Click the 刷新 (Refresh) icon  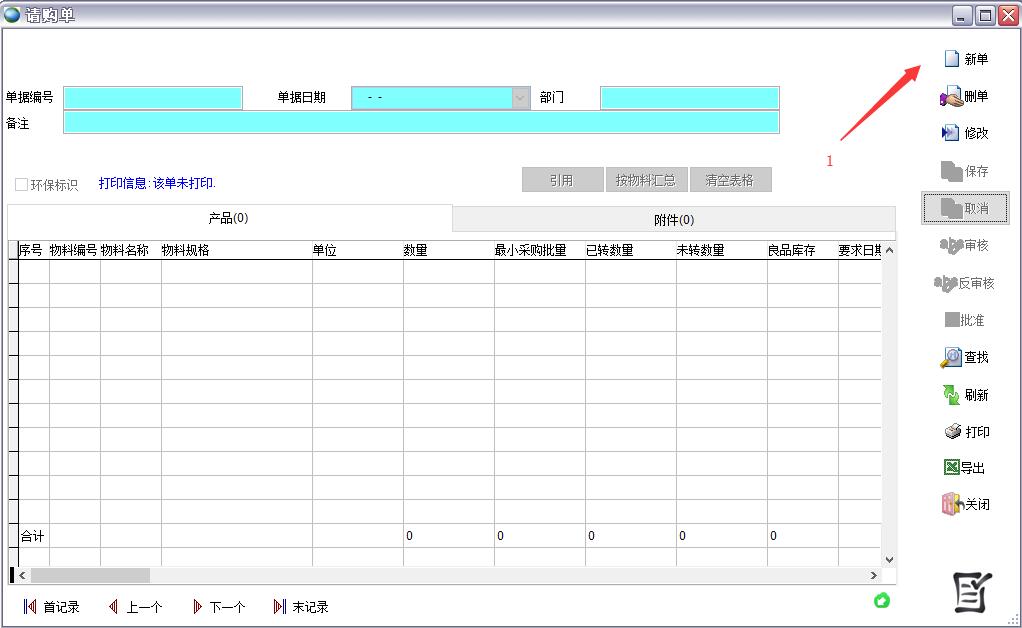point(951,395)
